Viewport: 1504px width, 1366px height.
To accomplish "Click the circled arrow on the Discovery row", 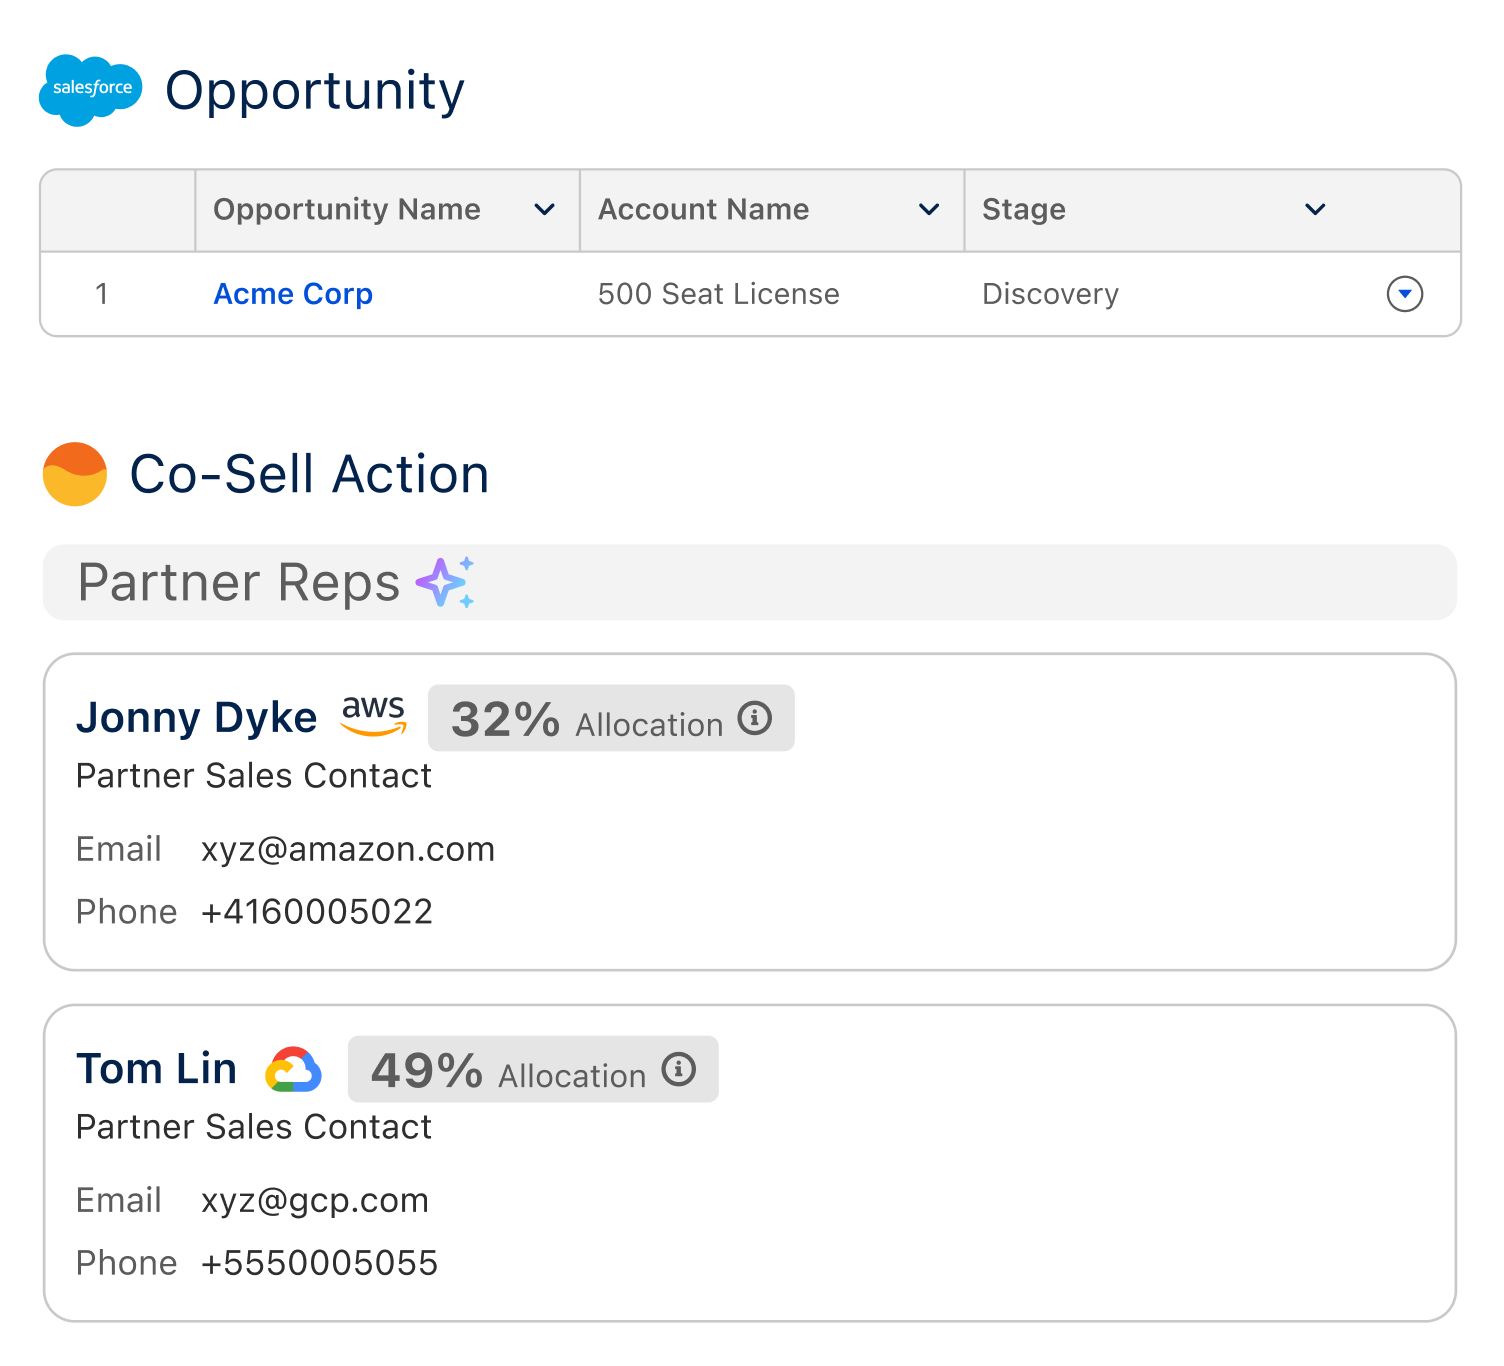I will (x=1405, y=294).
